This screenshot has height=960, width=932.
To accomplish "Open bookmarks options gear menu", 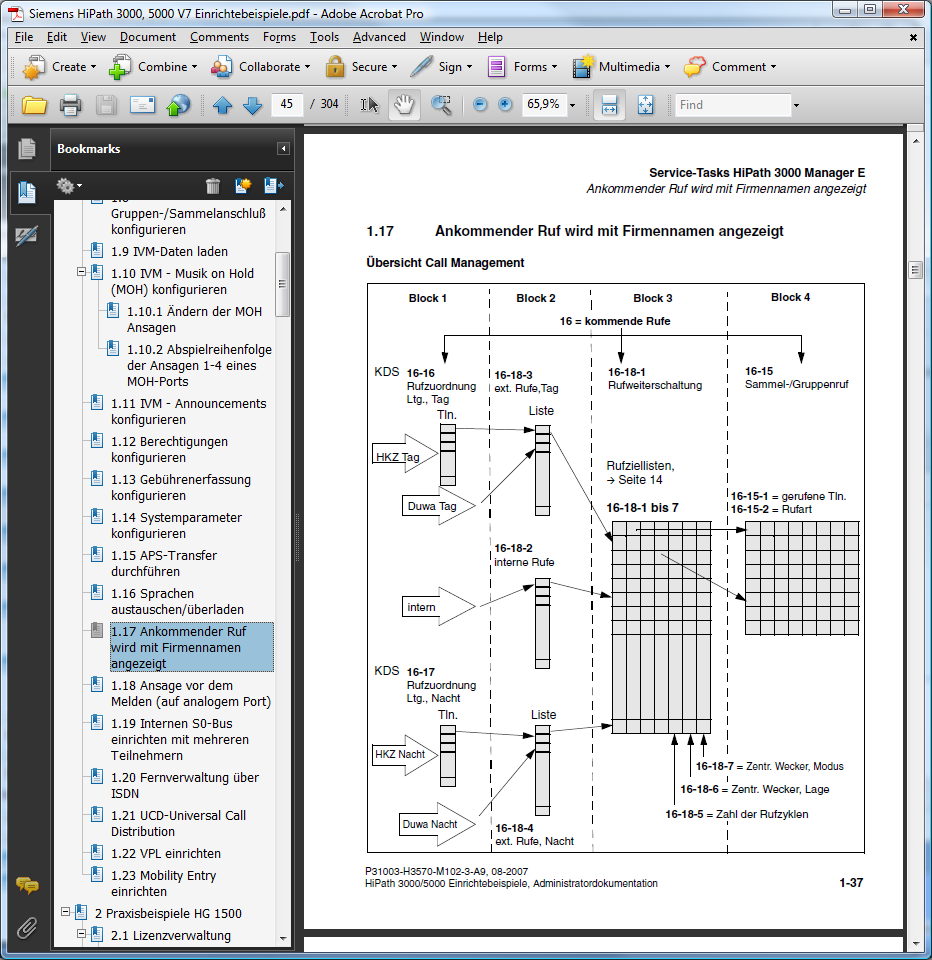I will [69, 186].
